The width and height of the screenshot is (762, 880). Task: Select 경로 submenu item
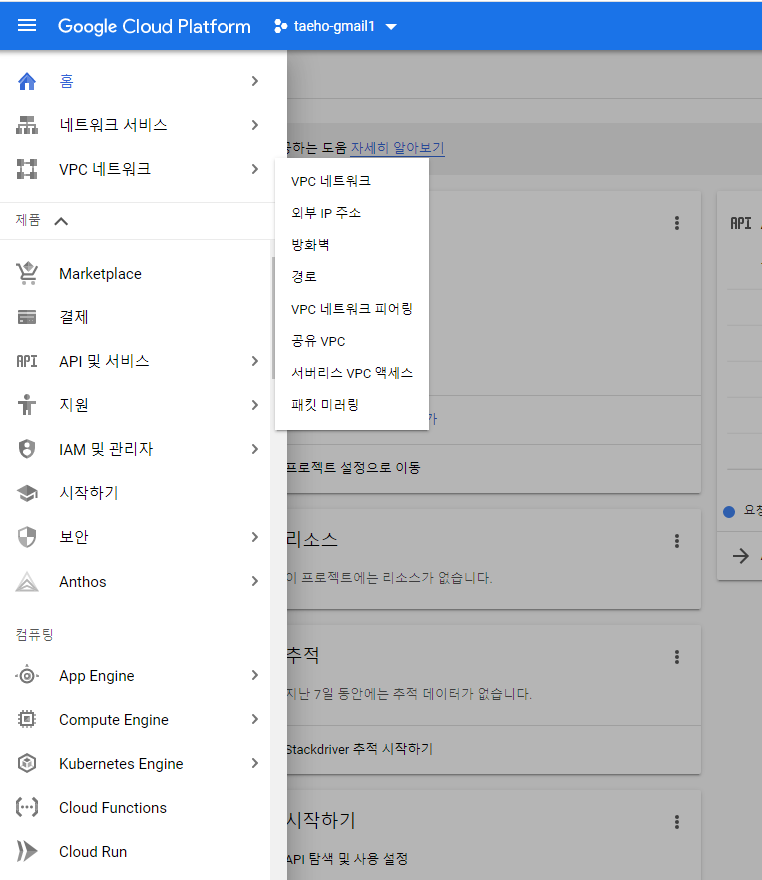[352, 277]
